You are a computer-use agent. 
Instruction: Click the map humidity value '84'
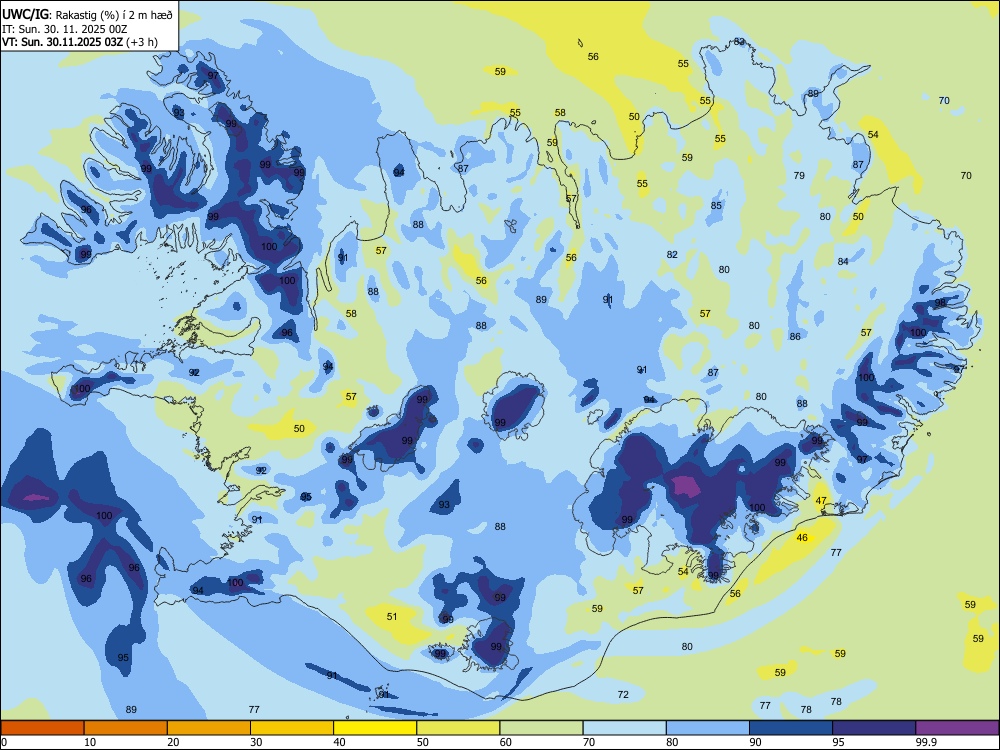coord(843,261)
